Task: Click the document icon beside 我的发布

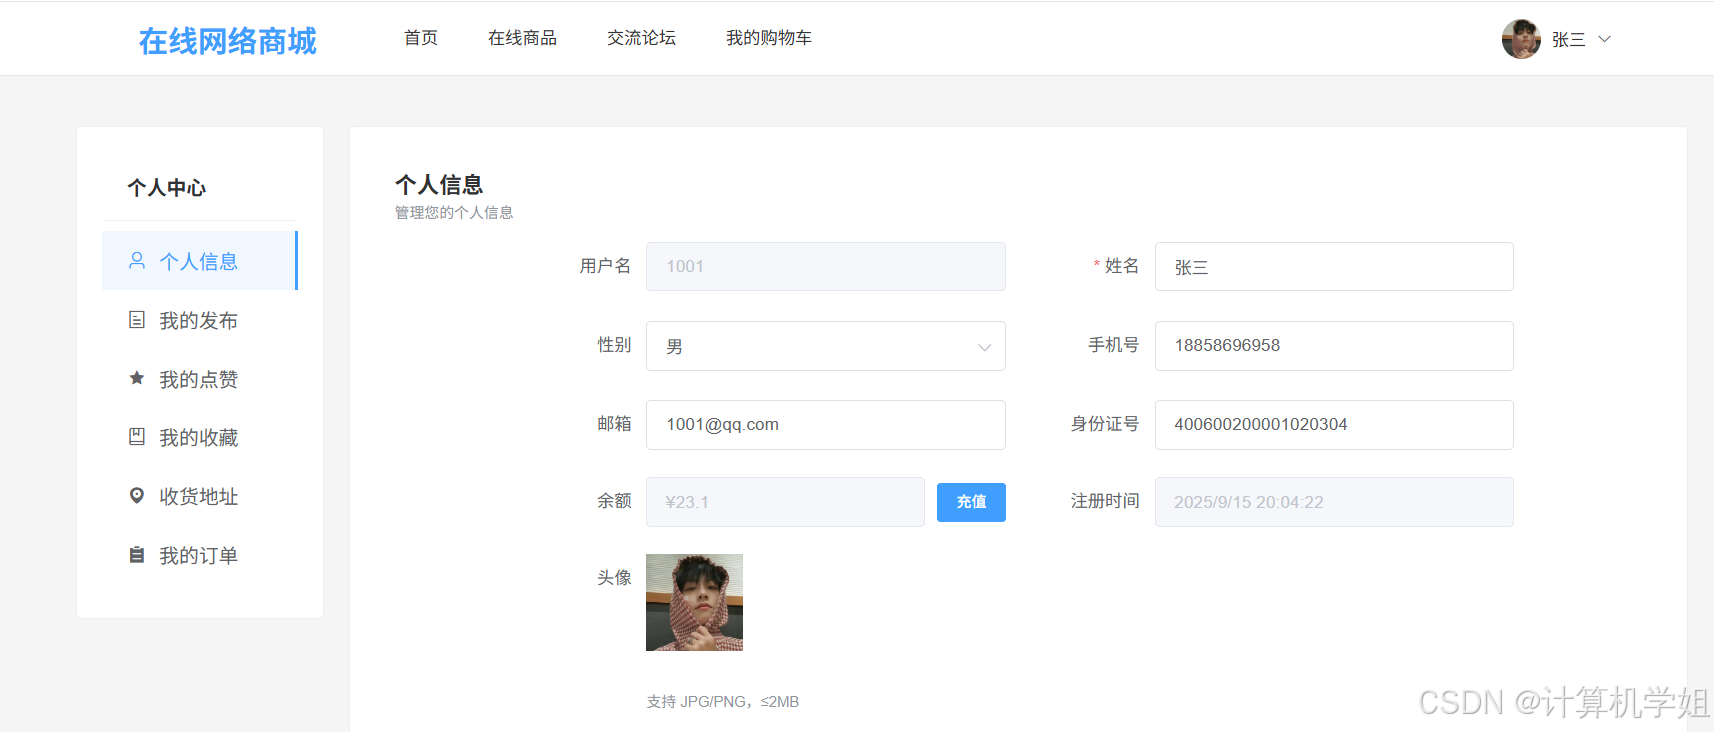Action: pos(137,320)
